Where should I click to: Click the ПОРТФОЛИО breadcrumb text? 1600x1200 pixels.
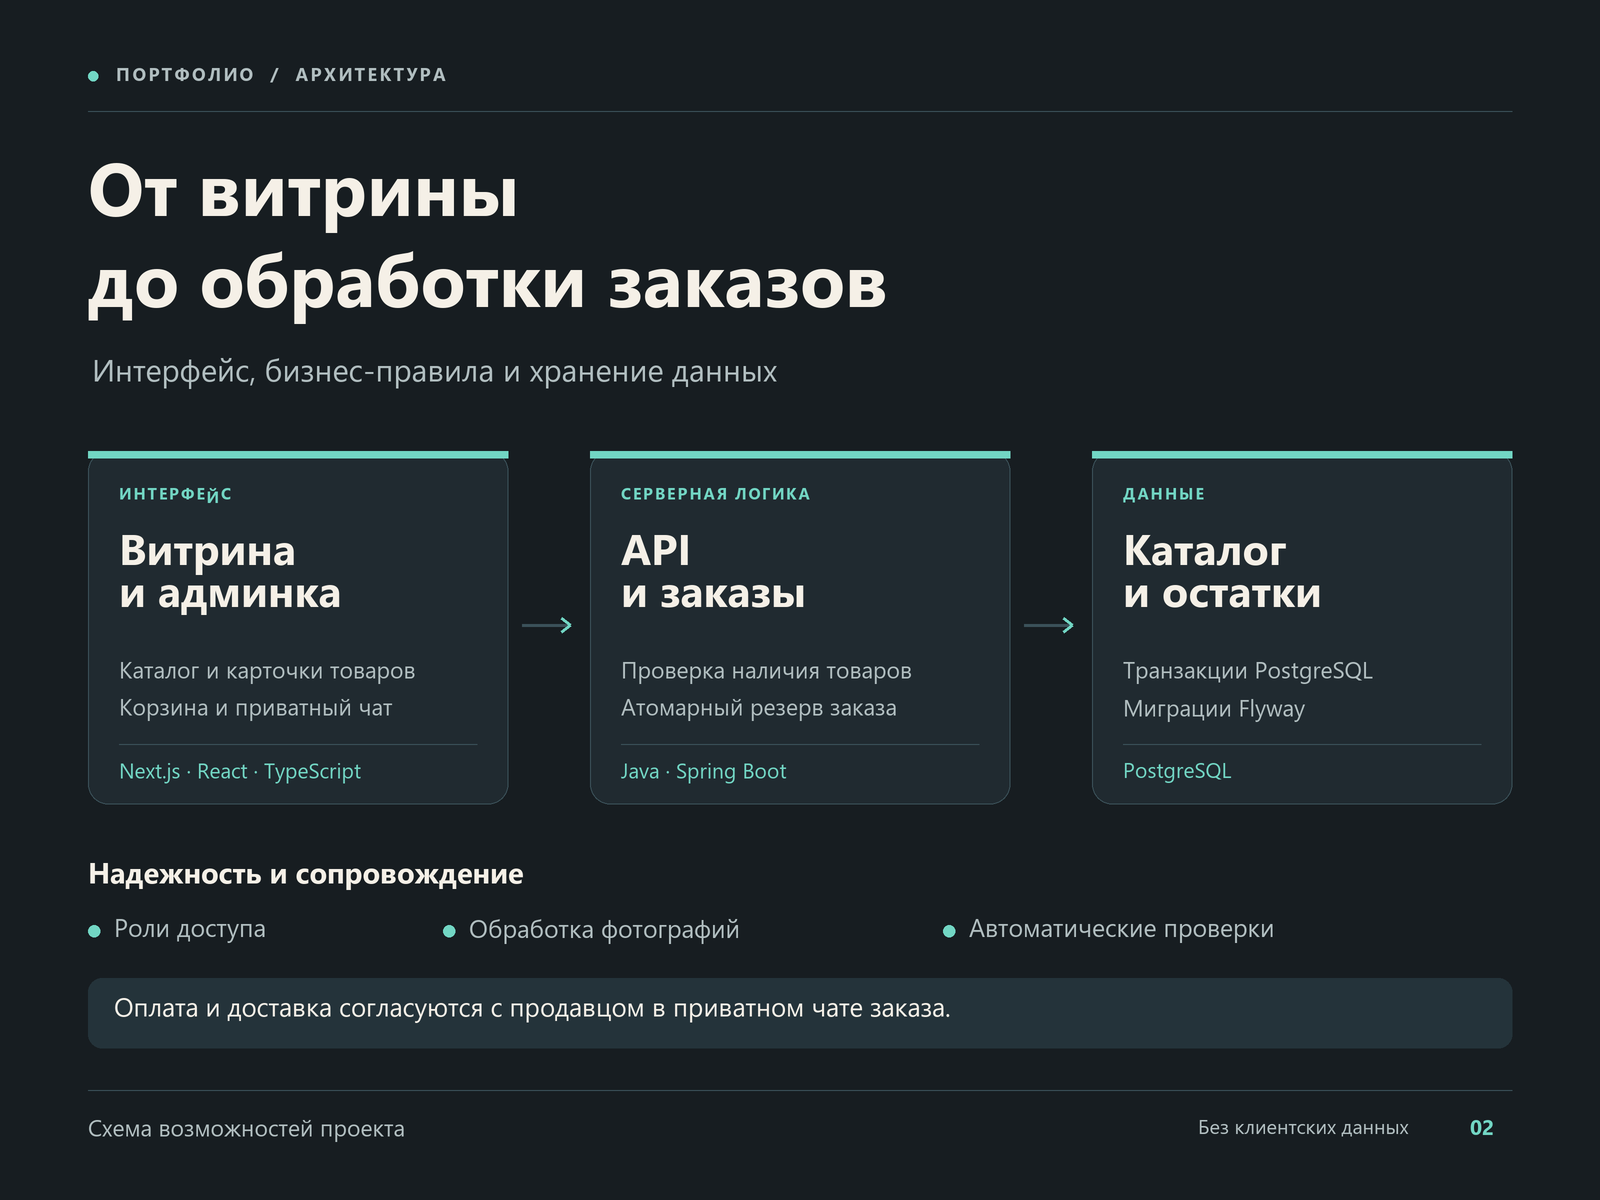coord(185,75)
